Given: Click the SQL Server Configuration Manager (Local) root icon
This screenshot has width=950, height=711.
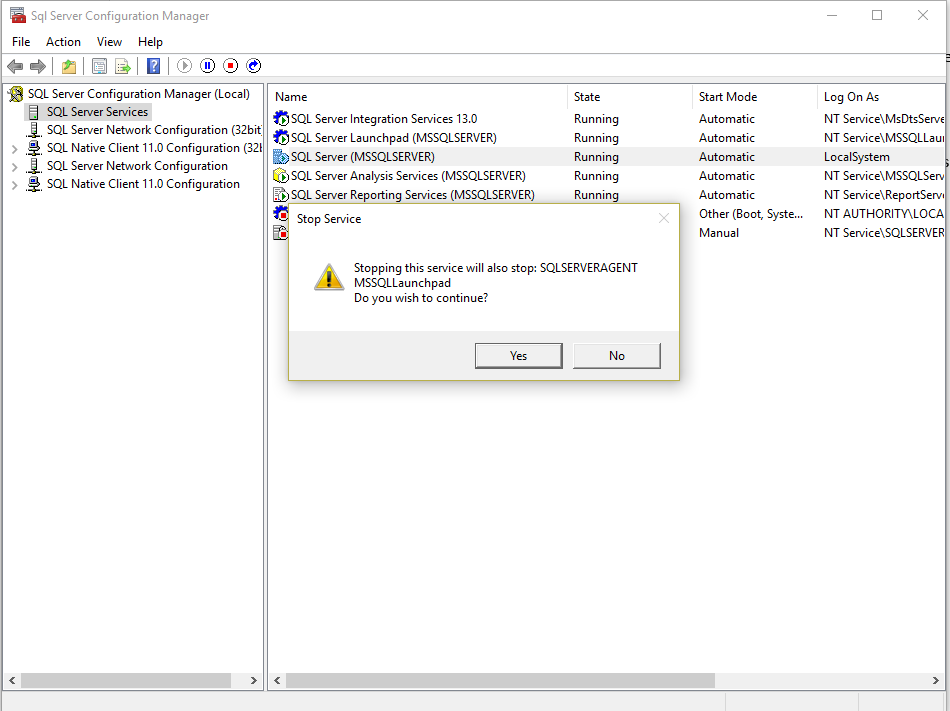Looking at the screenshot, I should (16, 94).
